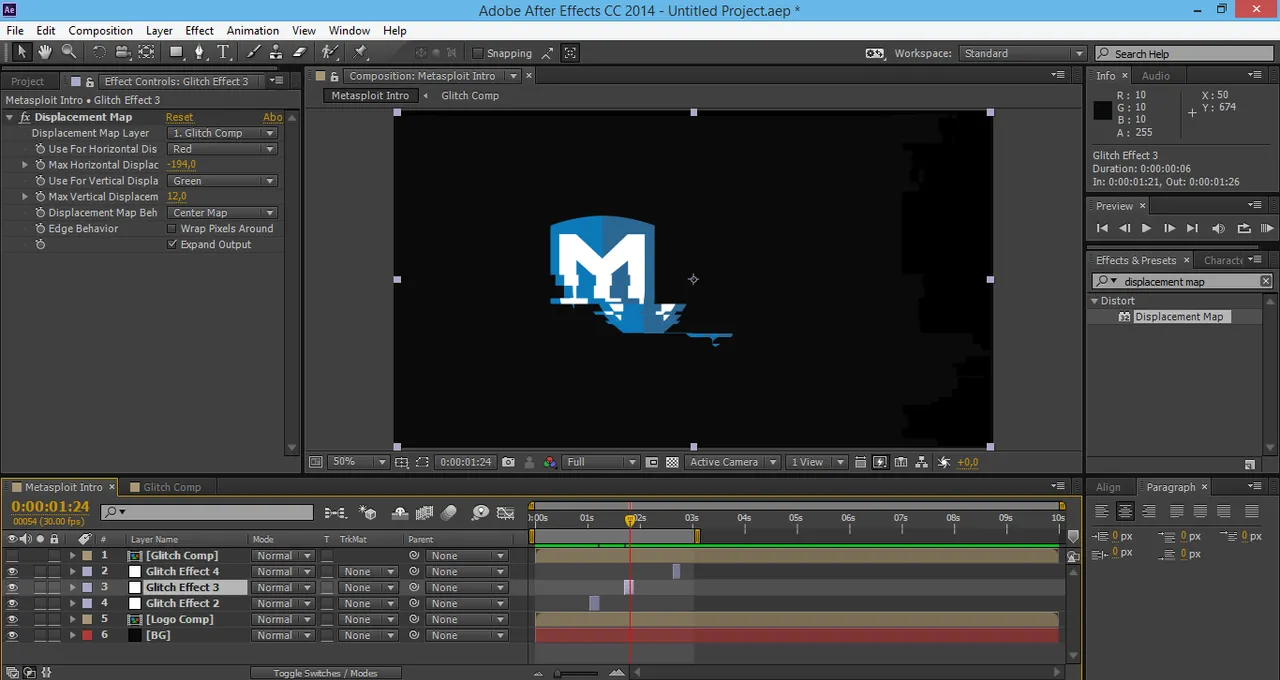Select the Clone Stamp tool
1280x680 pixels.
point(277,52)
